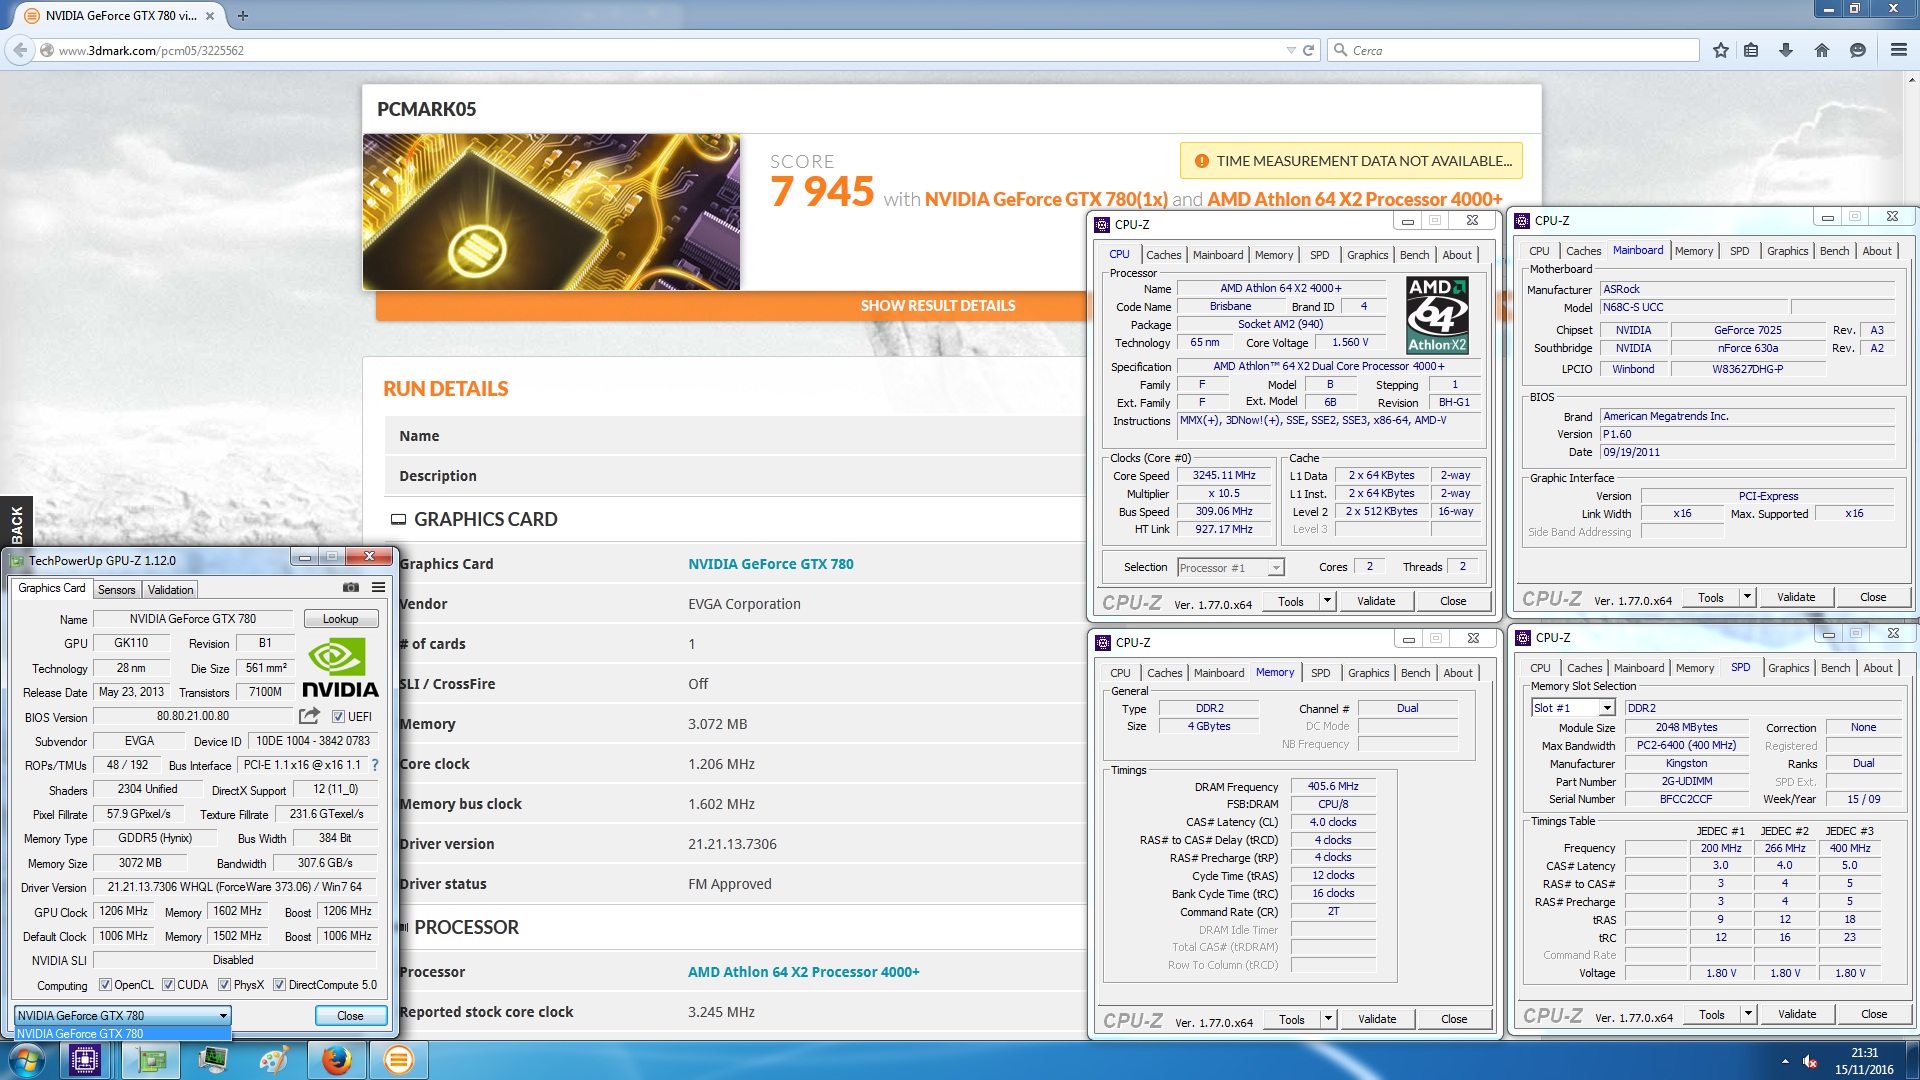The width and height of the screenshot is (1920, 1080).
Task: Expand Tools arrow in CPU-Z SPD window
Action: pyautogui.click(x=1748, y=1014)
